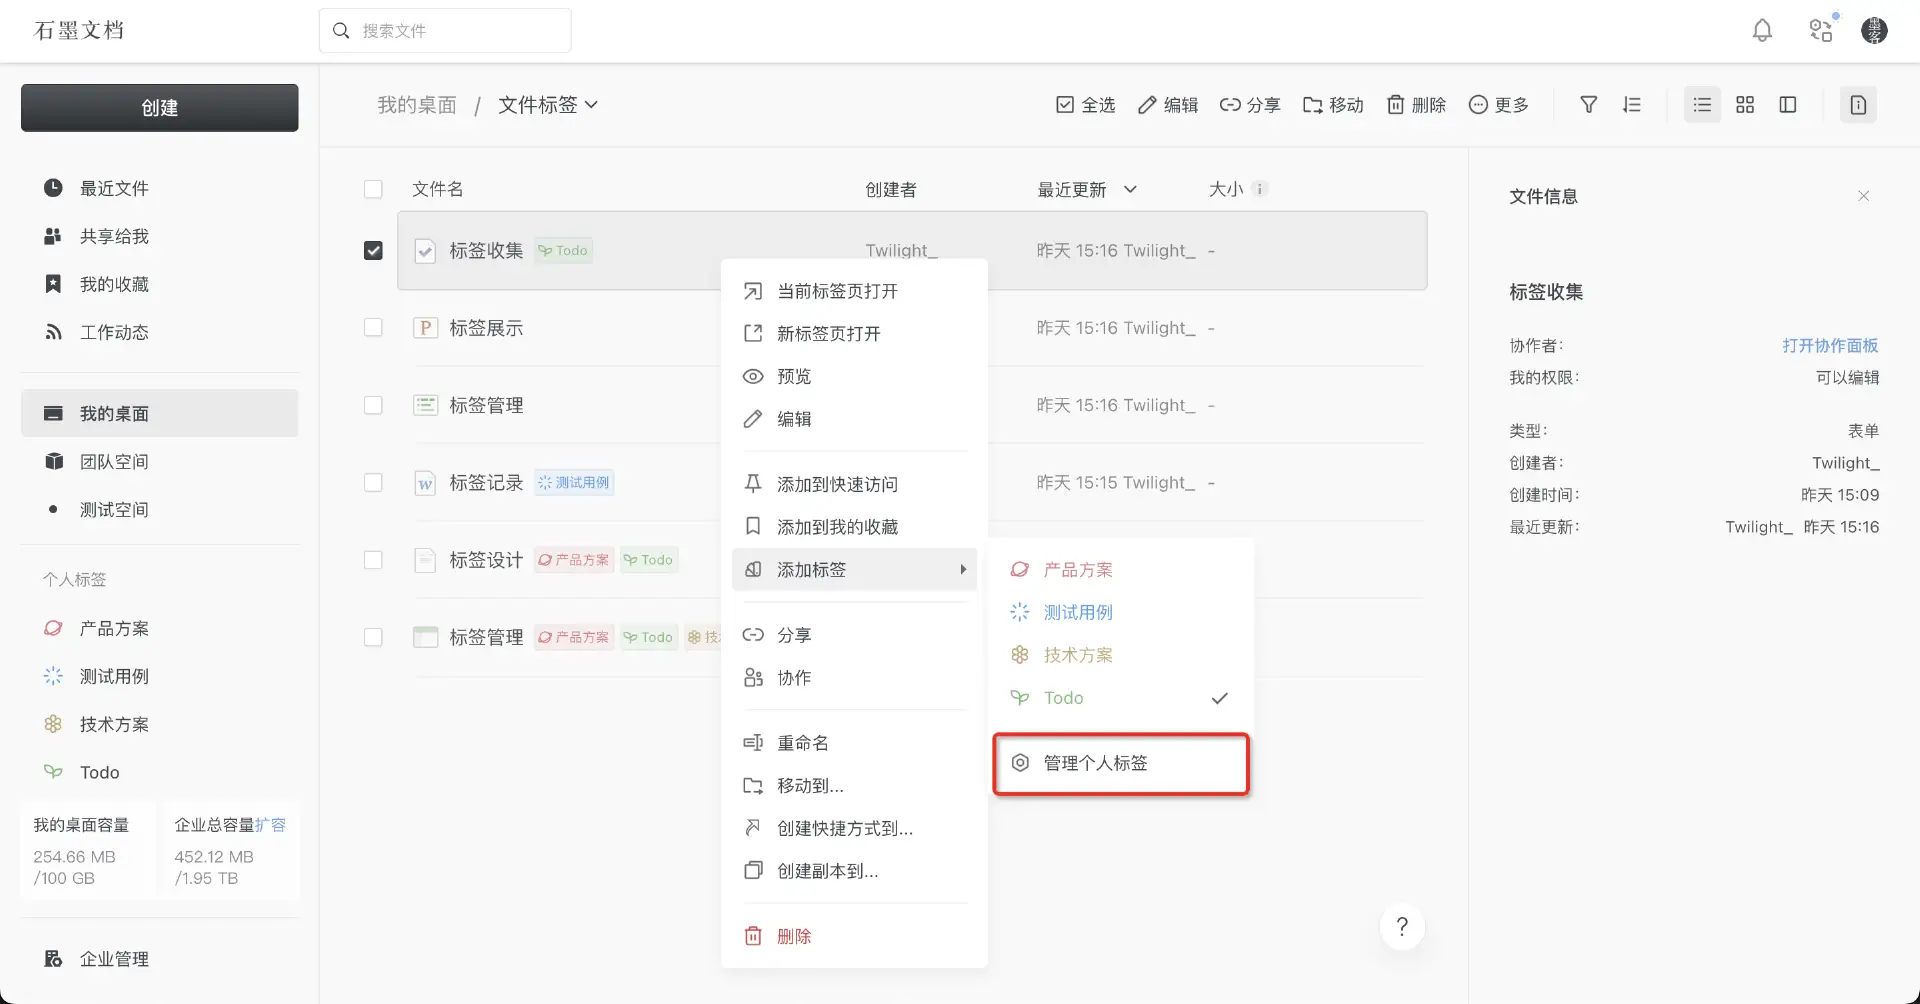Go to 我的桌面 breadcrumb
Image resolution: width=1920 pixels, height=1004 pixels.
coord(417,105)
